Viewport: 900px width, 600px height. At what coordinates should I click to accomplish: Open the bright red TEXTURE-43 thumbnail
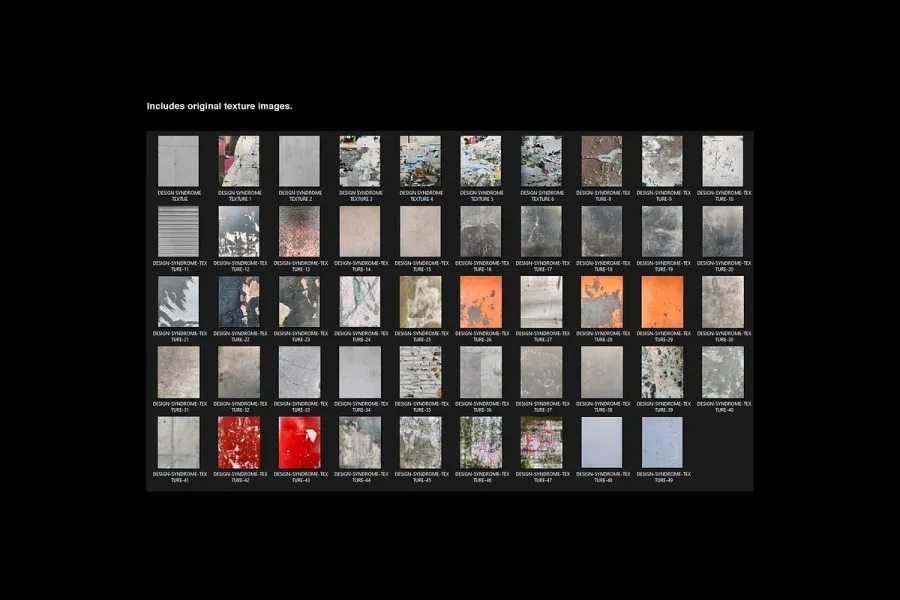[300, 442]
